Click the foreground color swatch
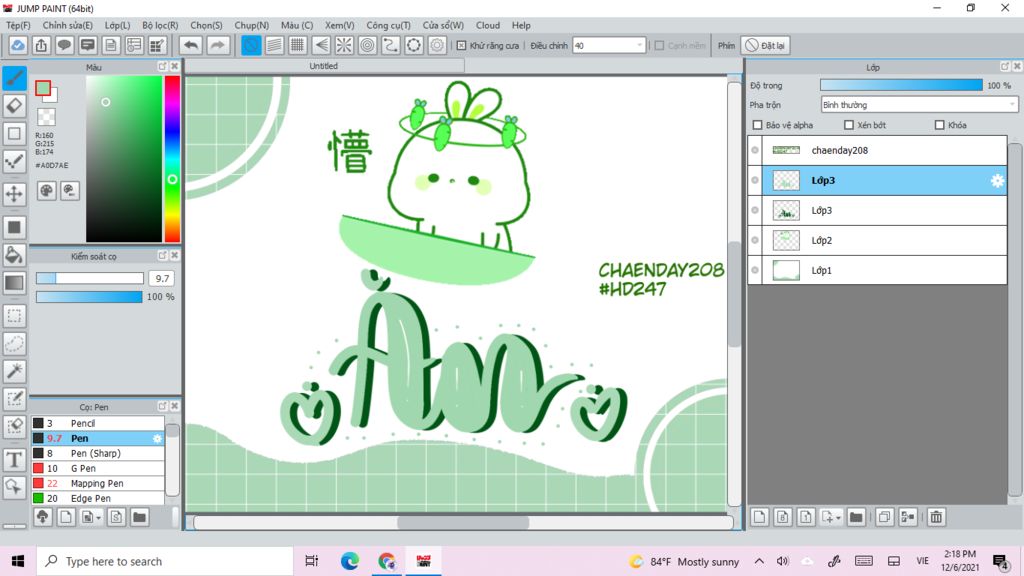 point(43,88)
